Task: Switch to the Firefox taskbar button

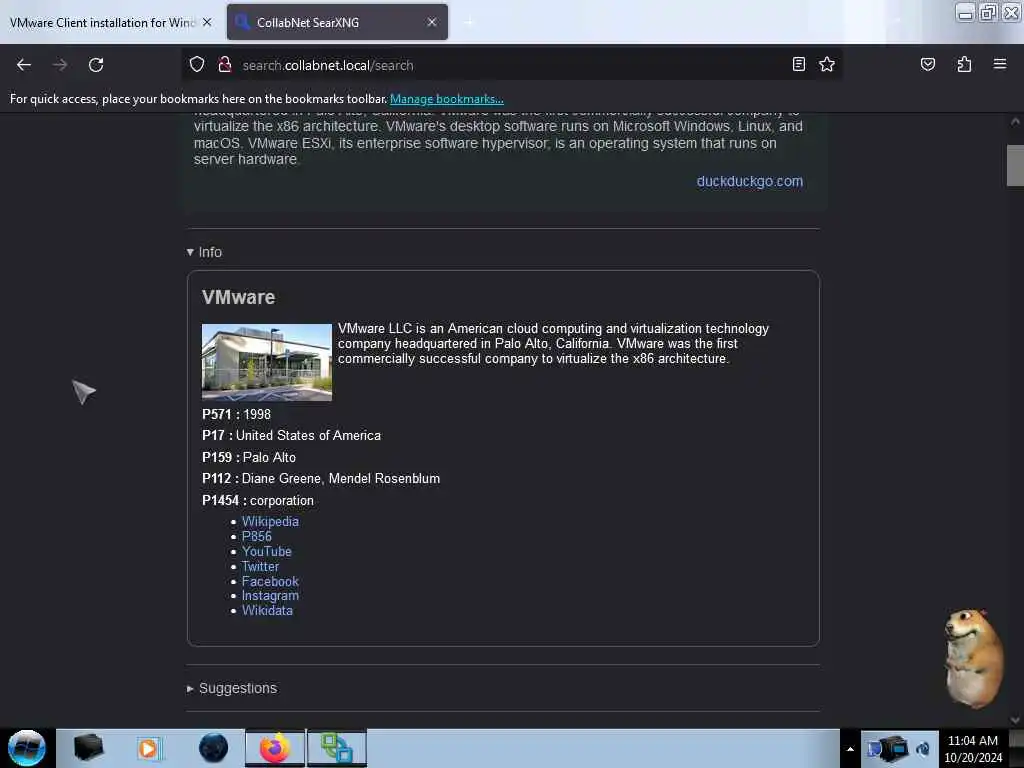Action: (x=275, y=748)
